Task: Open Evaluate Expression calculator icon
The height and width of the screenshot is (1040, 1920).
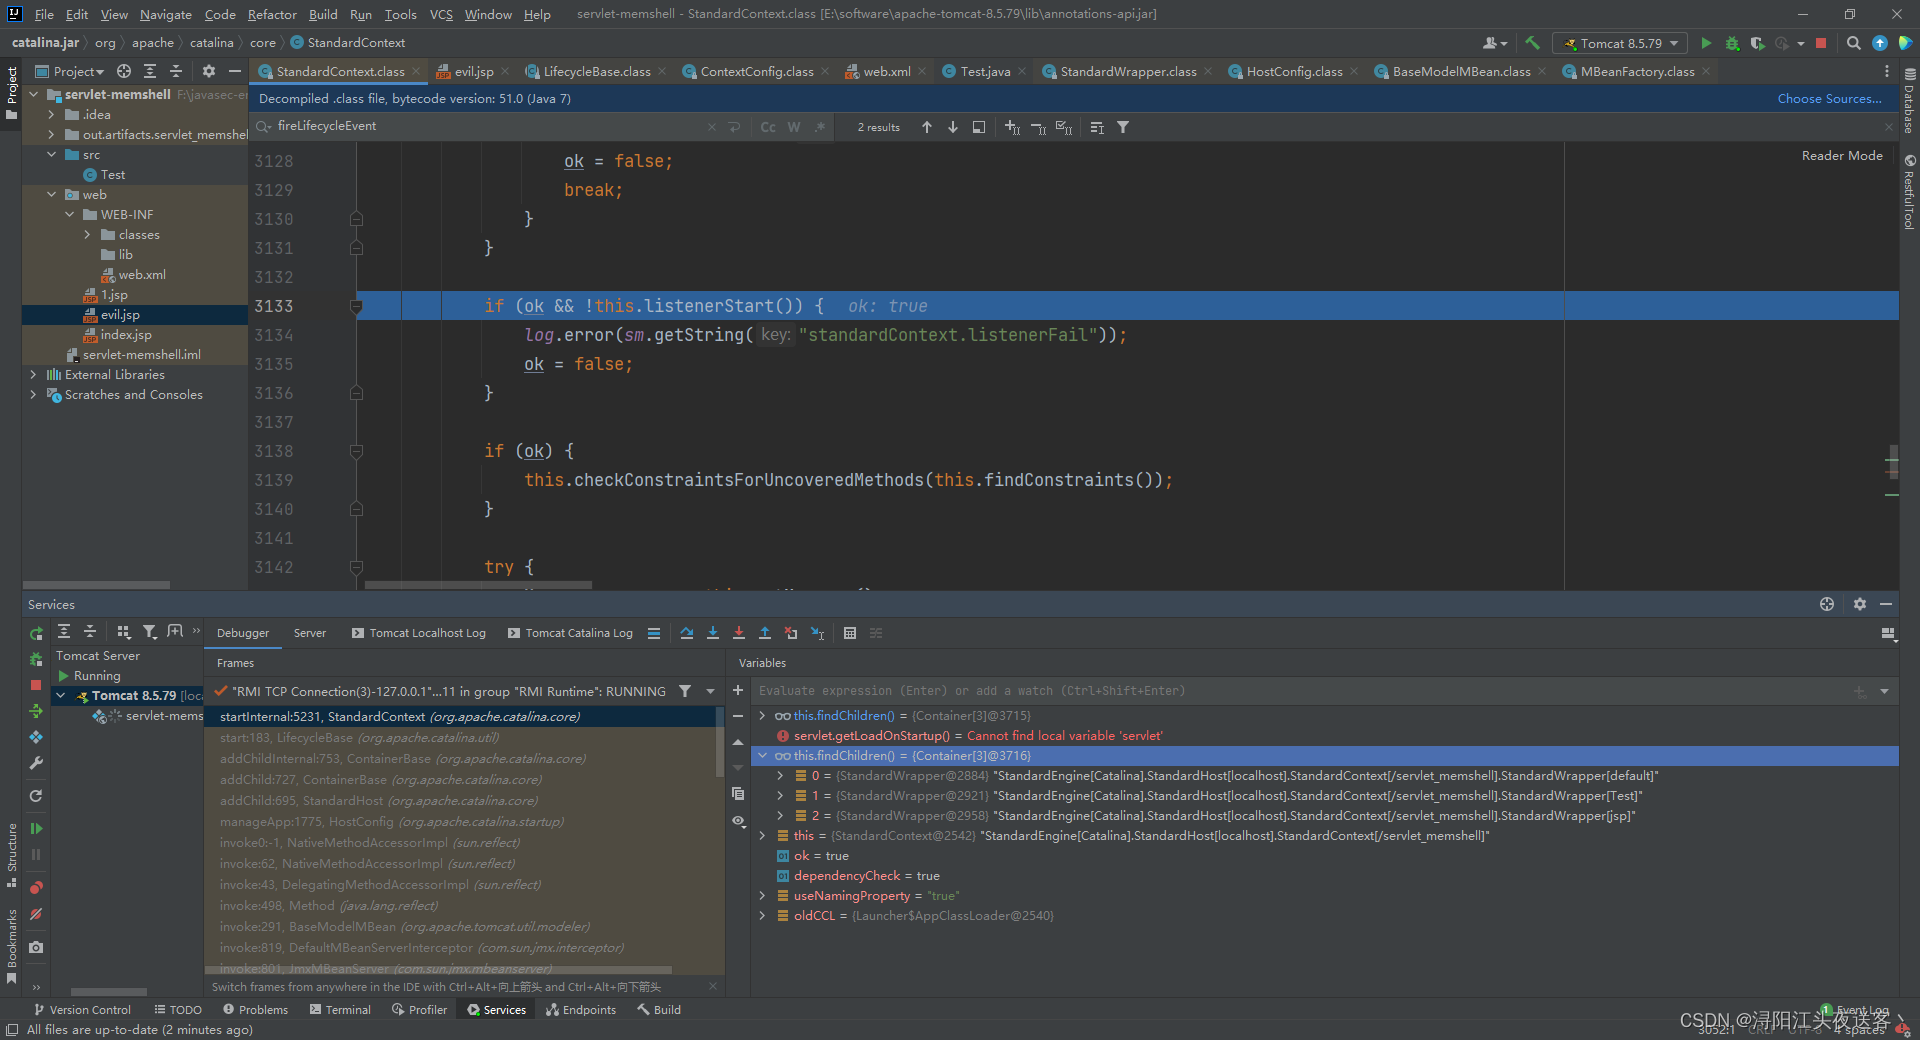Action: (850, 633)
